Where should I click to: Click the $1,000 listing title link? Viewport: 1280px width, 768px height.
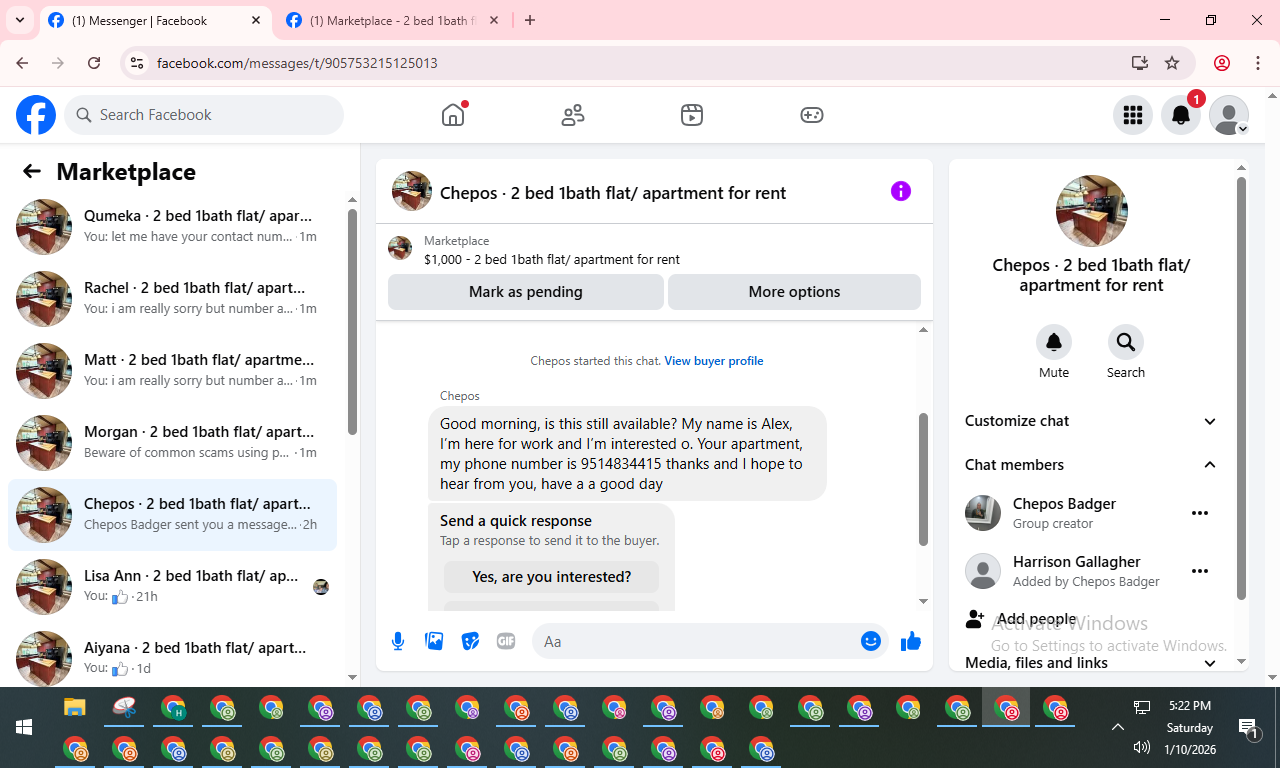tap(552, 259)
